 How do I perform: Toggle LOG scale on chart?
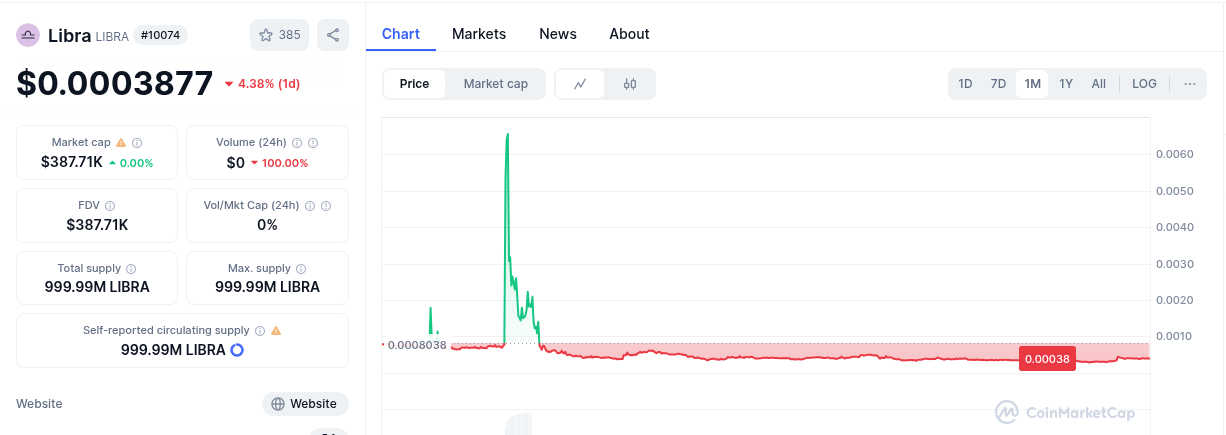click(1144, 84)
